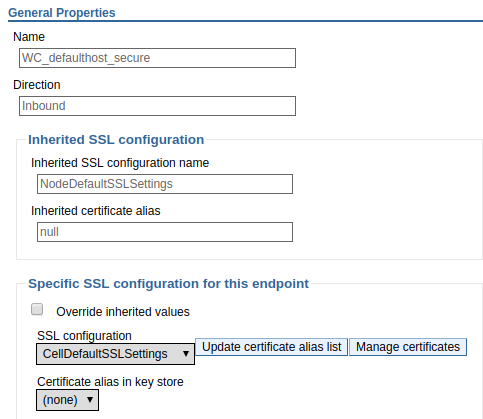Click the Name field containing WC_defaulthost_secure

(x=157, y=58)
